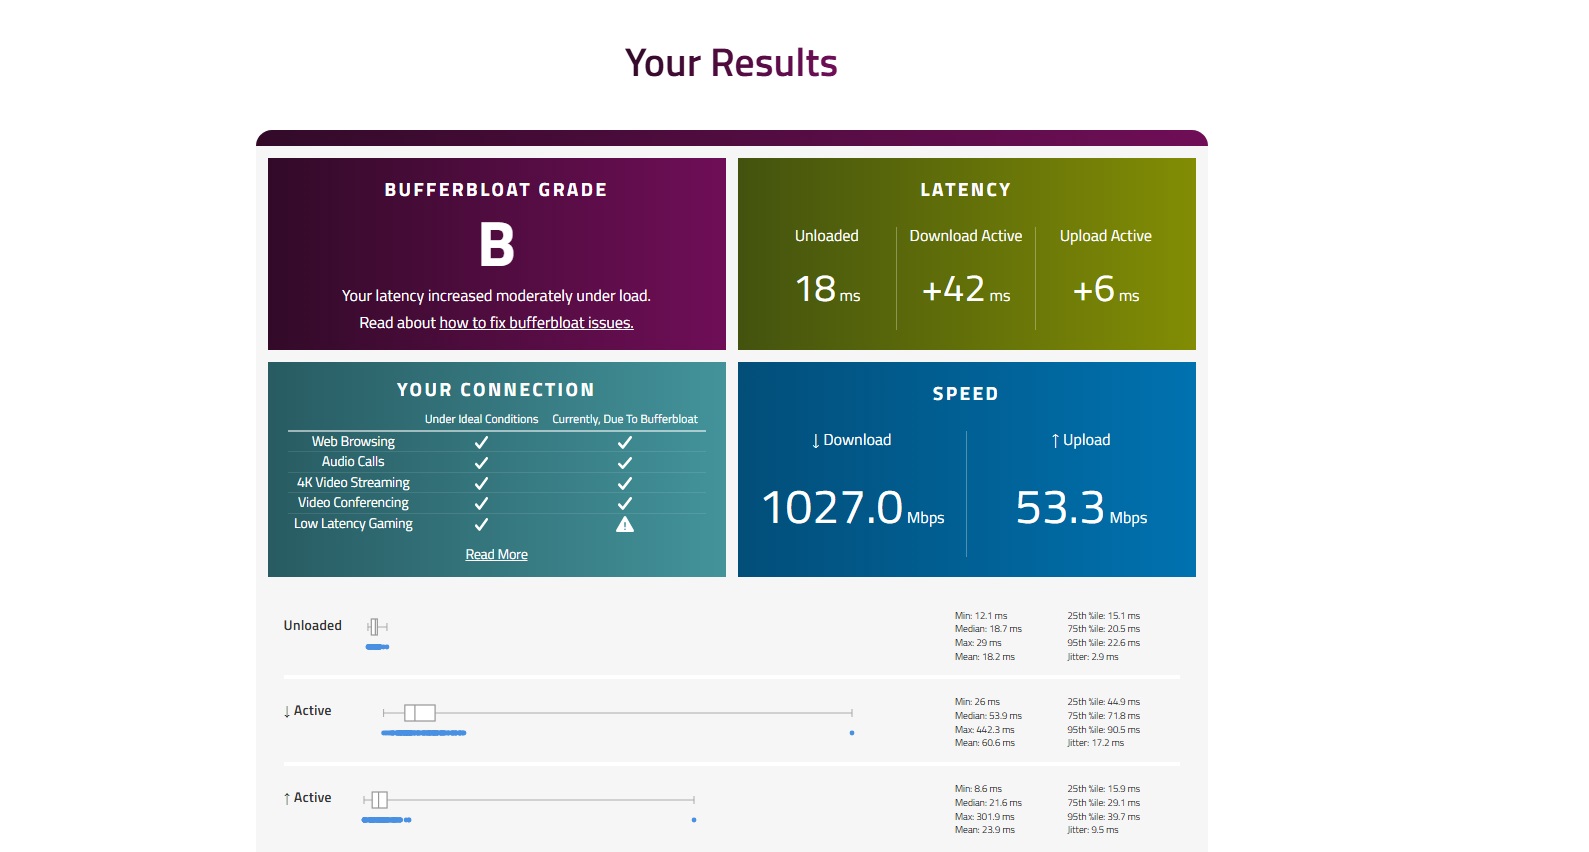Click 4K Video Streaming checkmark in Bufferbloat column

[625, 483]
